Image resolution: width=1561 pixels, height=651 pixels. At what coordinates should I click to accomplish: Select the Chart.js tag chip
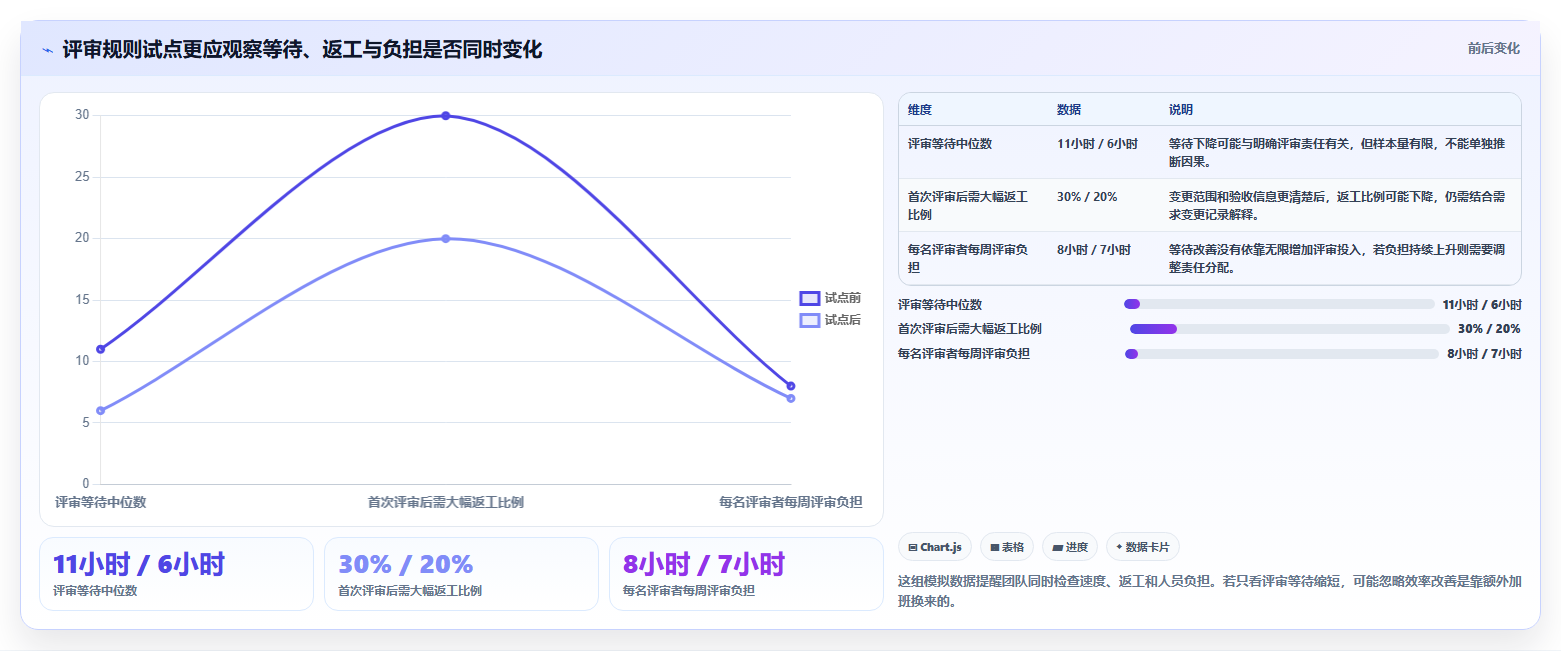click(935, 547)
